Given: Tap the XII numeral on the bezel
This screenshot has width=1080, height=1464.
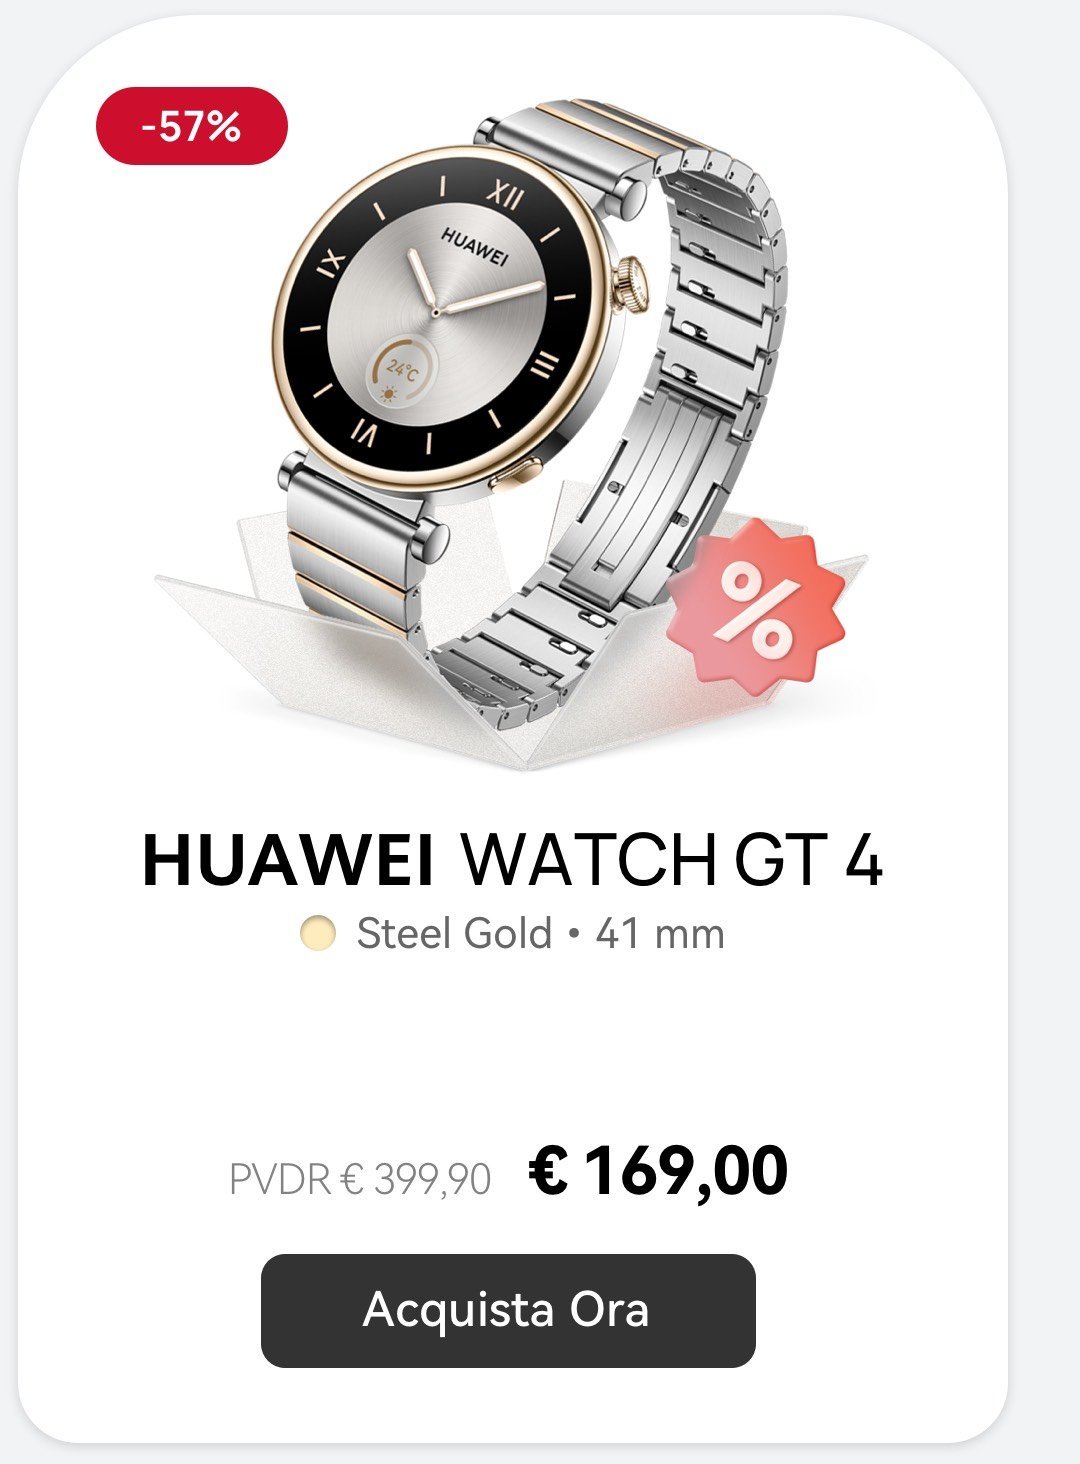Looking at the screenshot, I should tap(505, 193).
